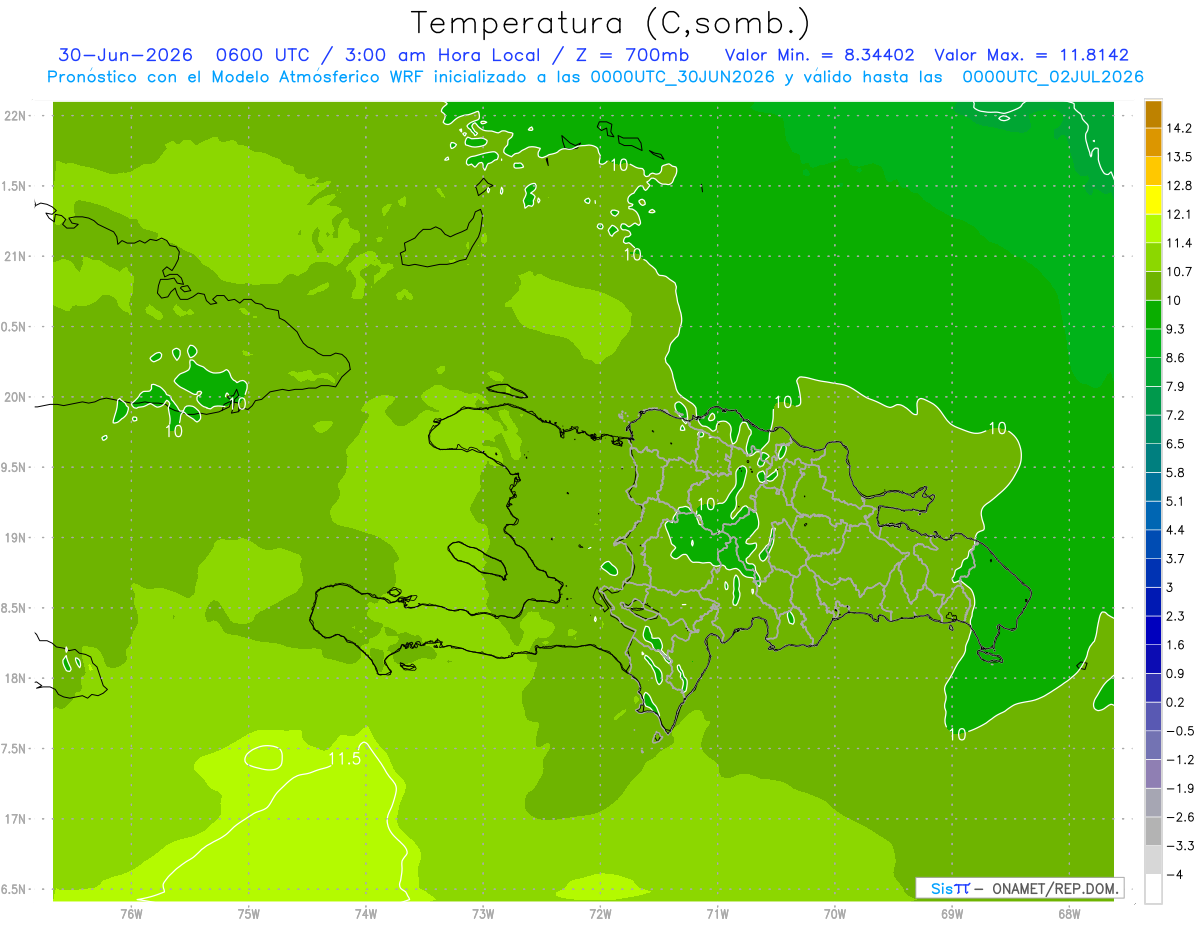Click the "5.8" color scale value
This screenshot has width=1200, height=927.
pyautogui.click(x=1176, y=473)
